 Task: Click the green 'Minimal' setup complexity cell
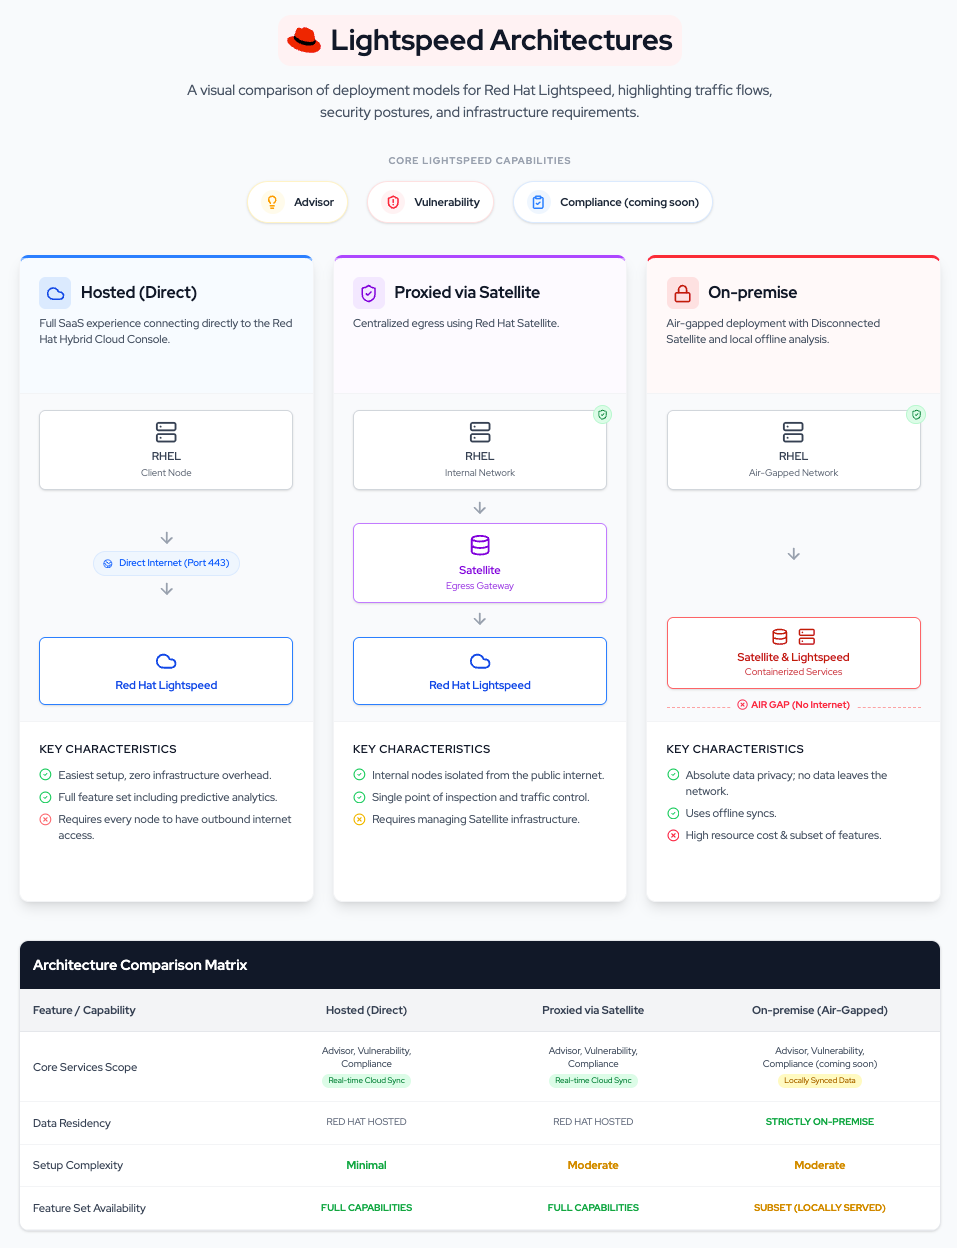tap(366, 1165)
